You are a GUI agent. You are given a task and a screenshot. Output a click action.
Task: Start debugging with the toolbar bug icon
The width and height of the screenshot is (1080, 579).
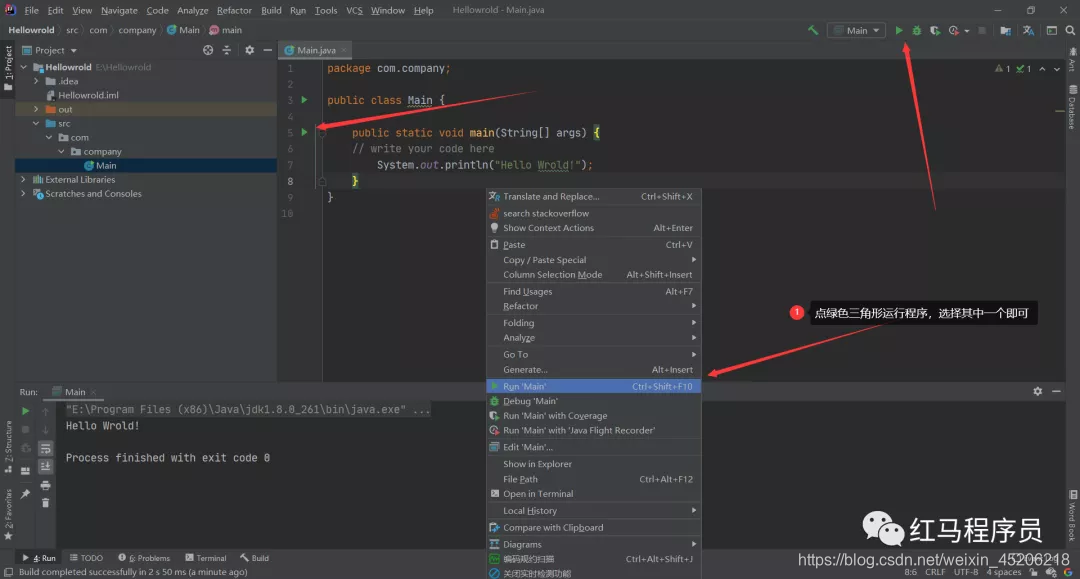pyautogui.click(x=917, y=30)
